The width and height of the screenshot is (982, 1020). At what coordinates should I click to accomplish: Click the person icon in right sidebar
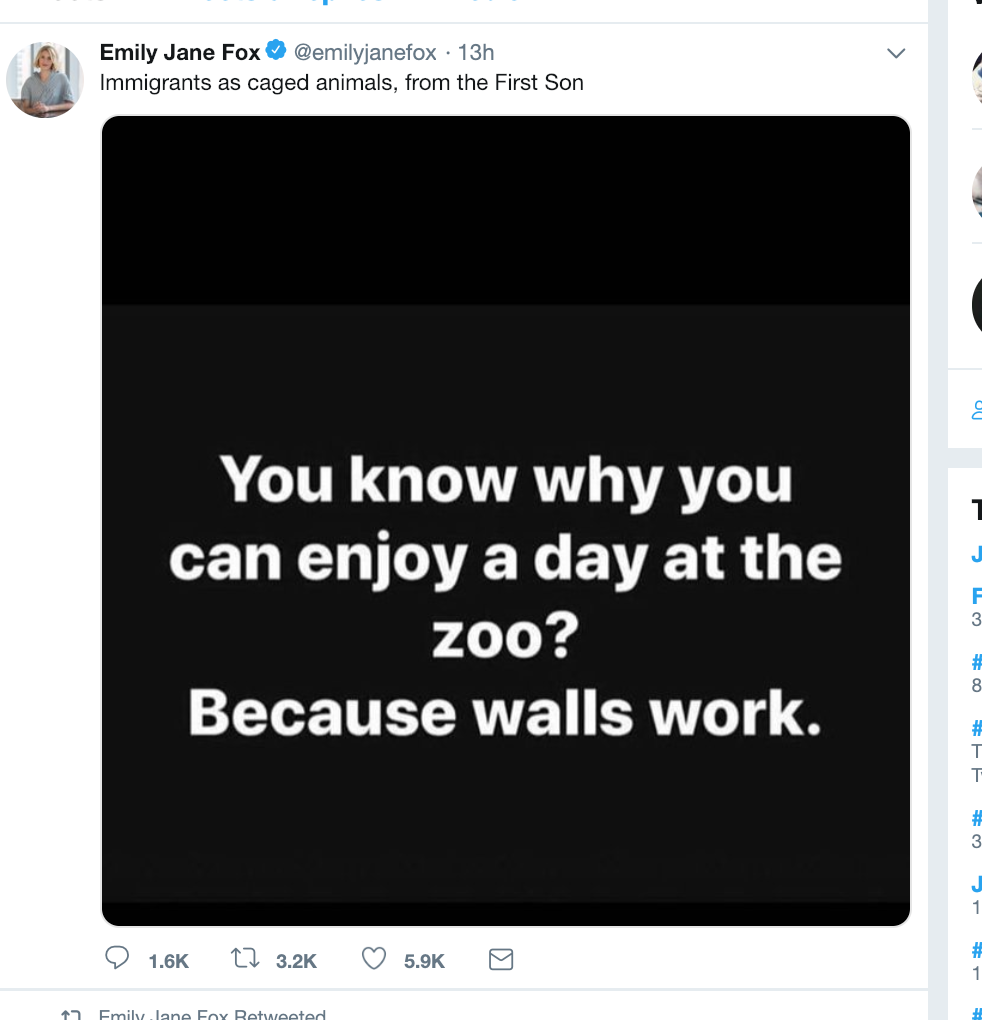click(x=976, y=408)
